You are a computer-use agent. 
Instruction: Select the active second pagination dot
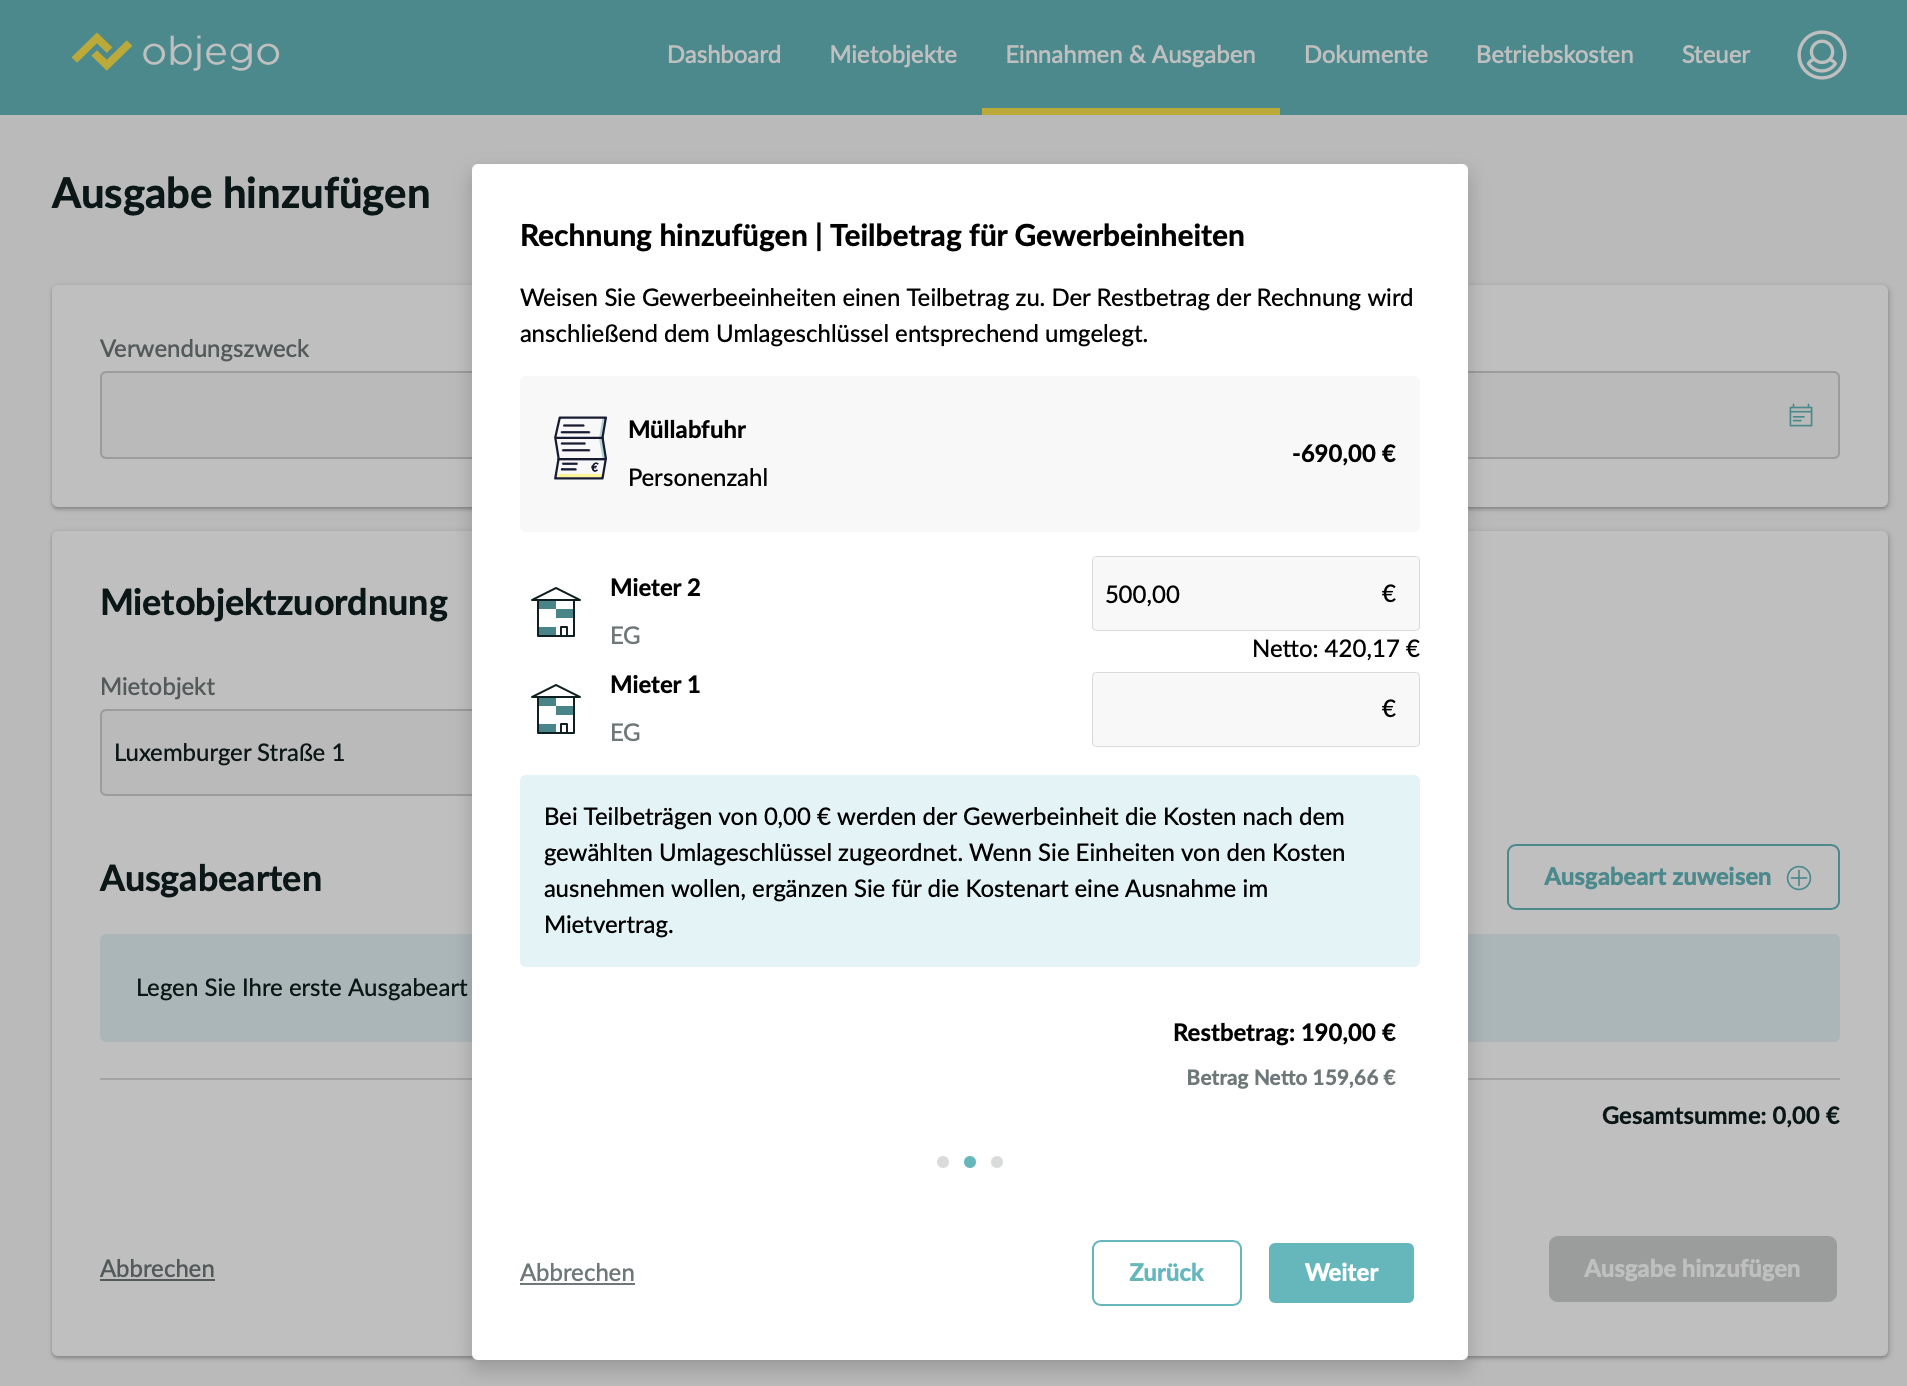coord(970,1162)
